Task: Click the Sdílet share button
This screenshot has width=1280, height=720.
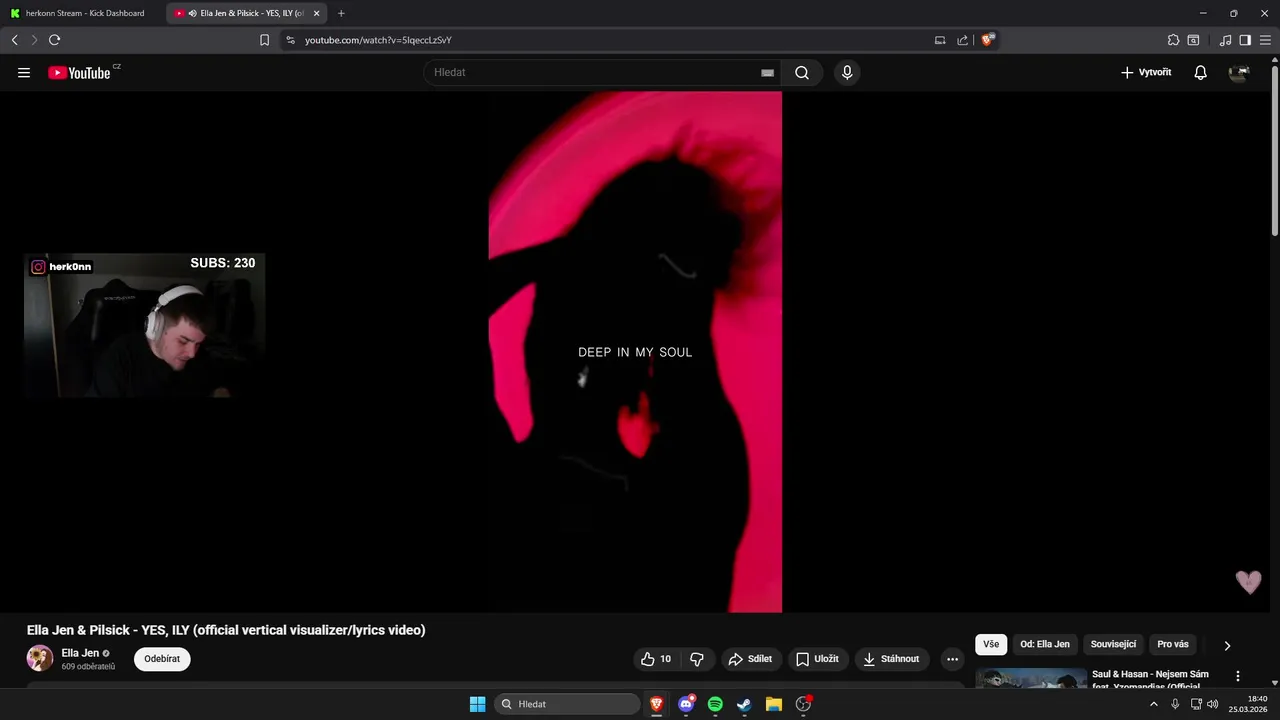Action: [750, 659]
